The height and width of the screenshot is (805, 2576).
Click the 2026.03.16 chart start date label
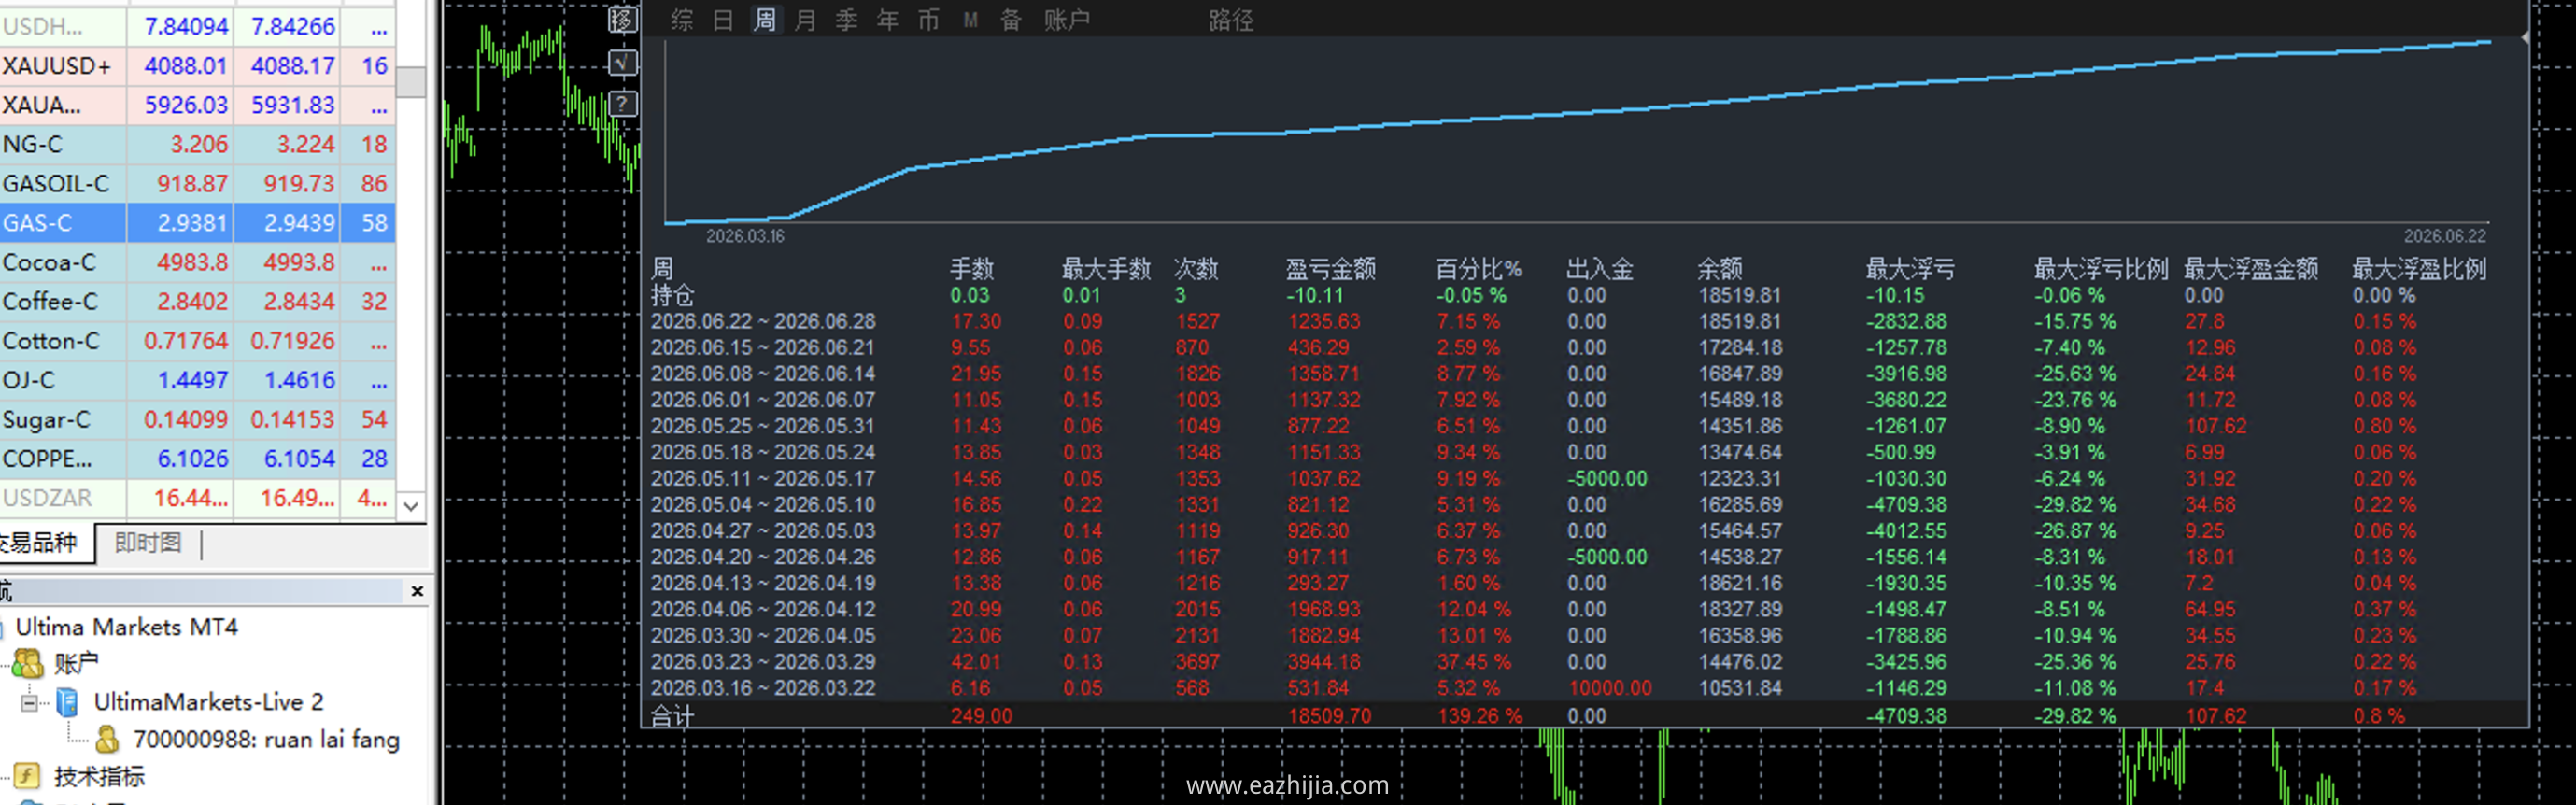[x=745, y=236]
